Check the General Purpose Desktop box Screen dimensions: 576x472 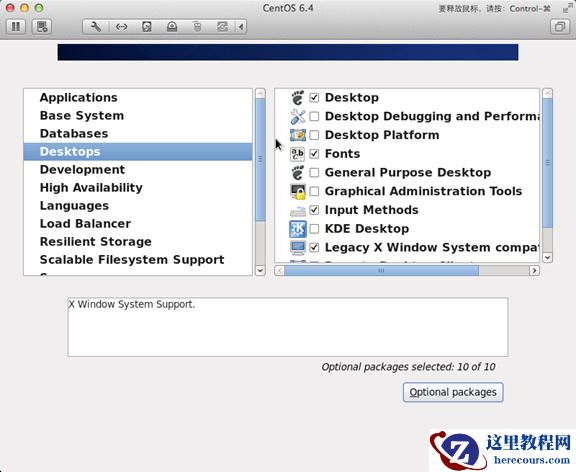(x=314, y=172)
